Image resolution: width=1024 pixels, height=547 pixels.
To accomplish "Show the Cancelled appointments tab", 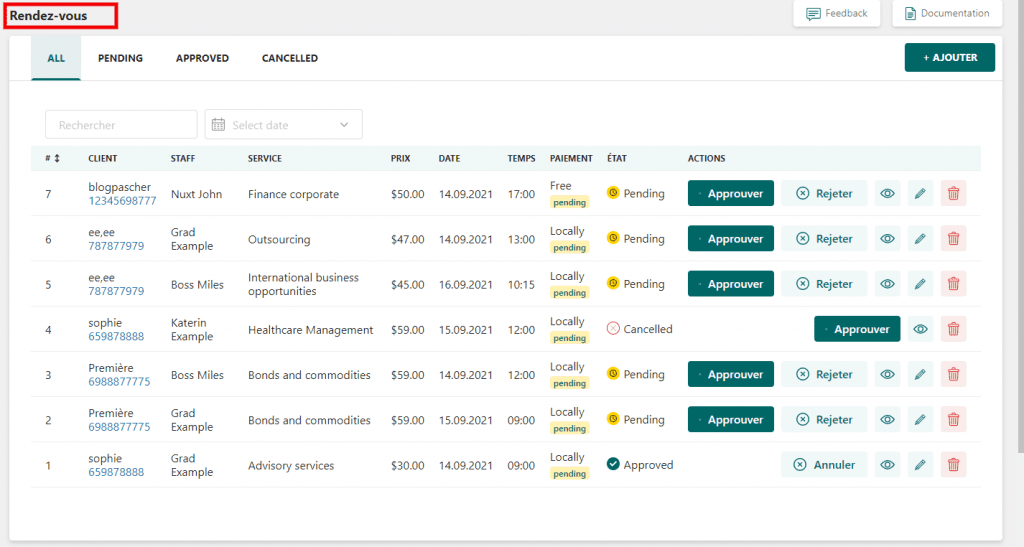I will 290,58.
